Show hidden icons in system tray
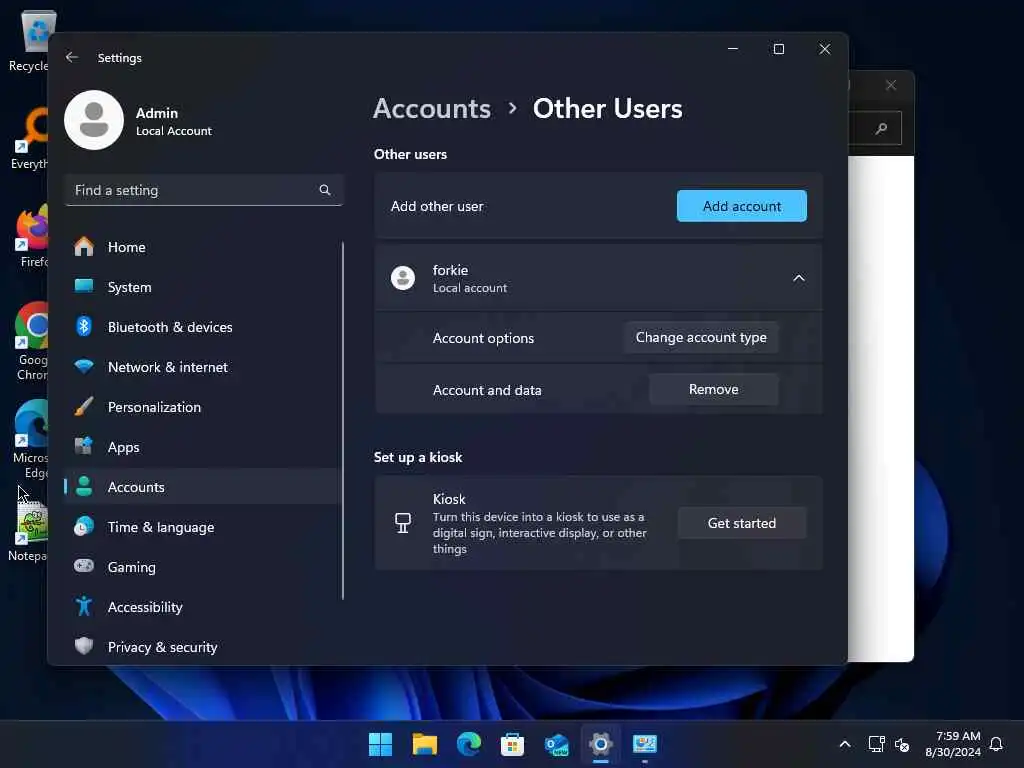Screen dimensions: 1024x768 pos(844,744)
